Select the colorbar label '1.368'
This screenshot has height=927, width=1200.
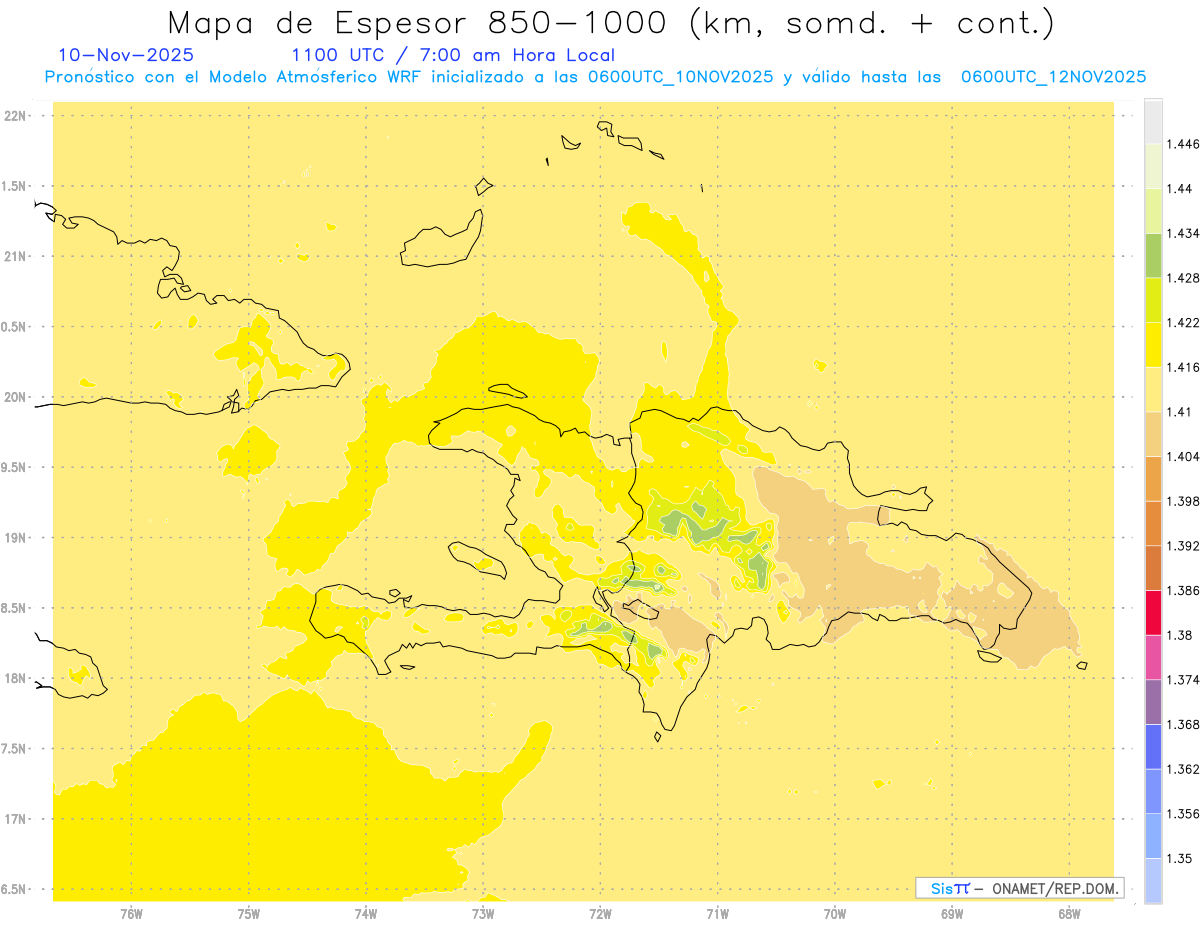coord(1184,724)
